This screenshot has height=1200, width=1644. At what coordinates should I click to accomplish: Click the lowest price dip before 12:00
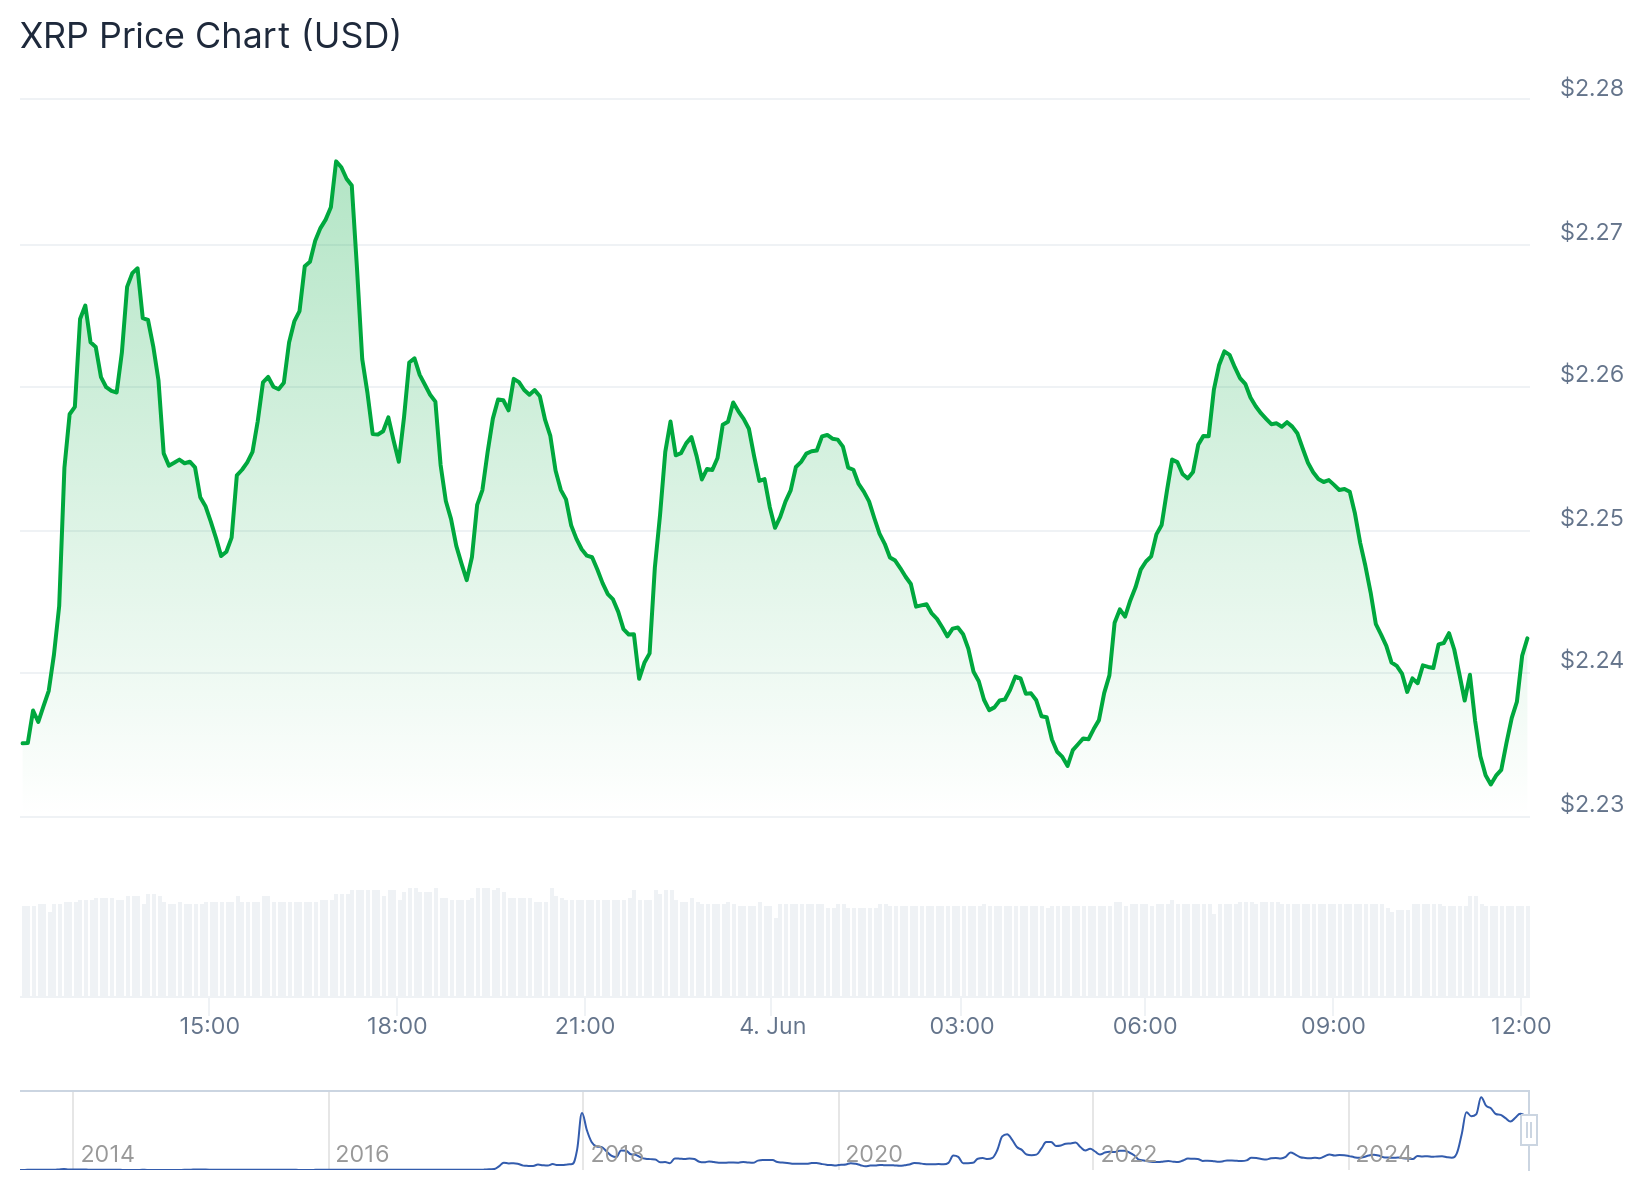(1490, 784)
